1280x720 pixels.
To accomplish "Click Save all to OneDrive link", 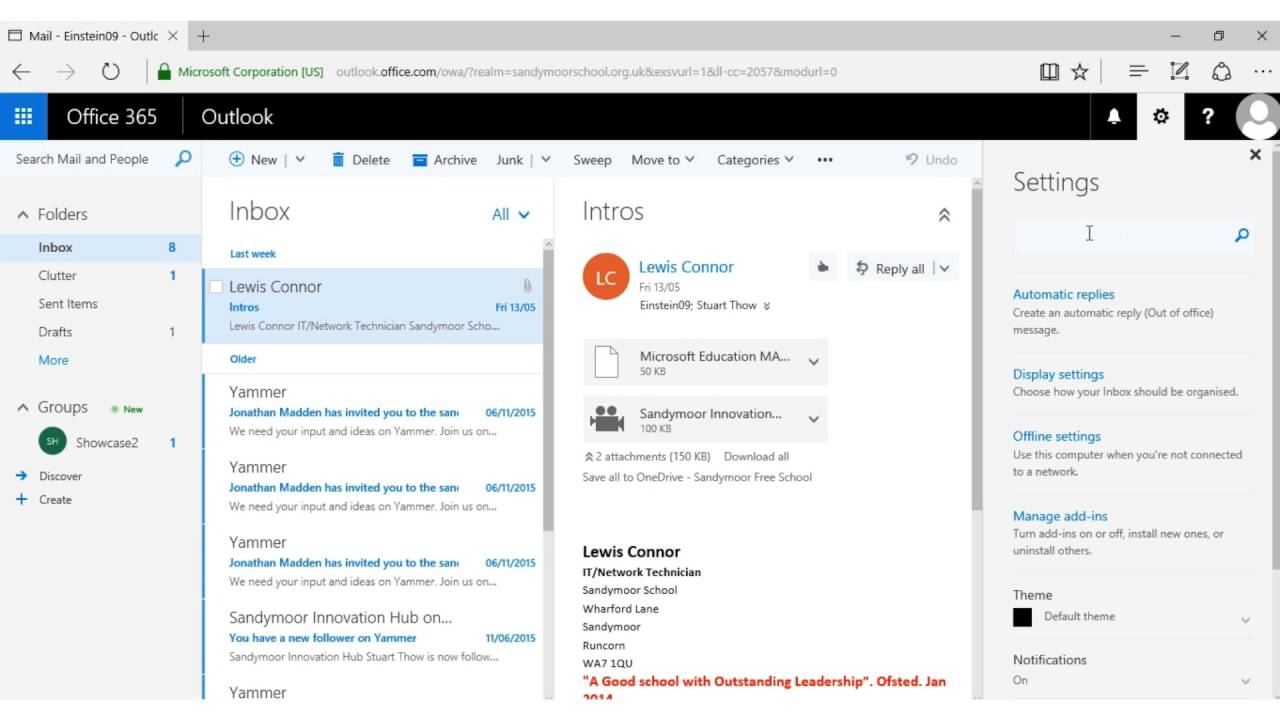I will click(x=697, y=477).
